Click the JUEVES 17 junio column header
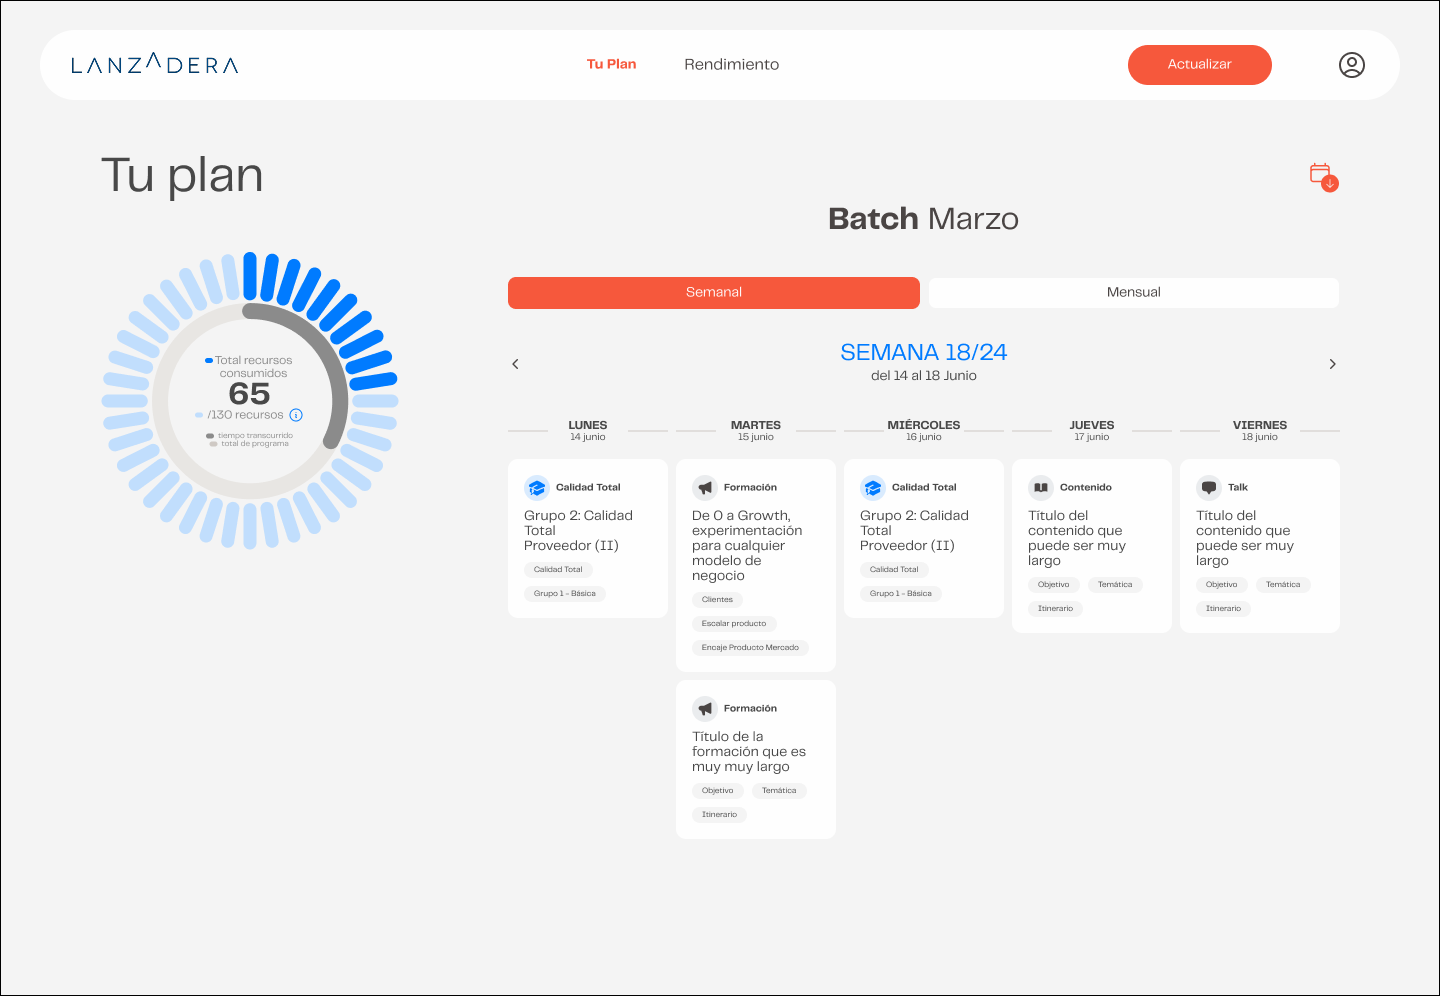The width and height of the screenshot is (1440, 996). (x=1092, y=431)
